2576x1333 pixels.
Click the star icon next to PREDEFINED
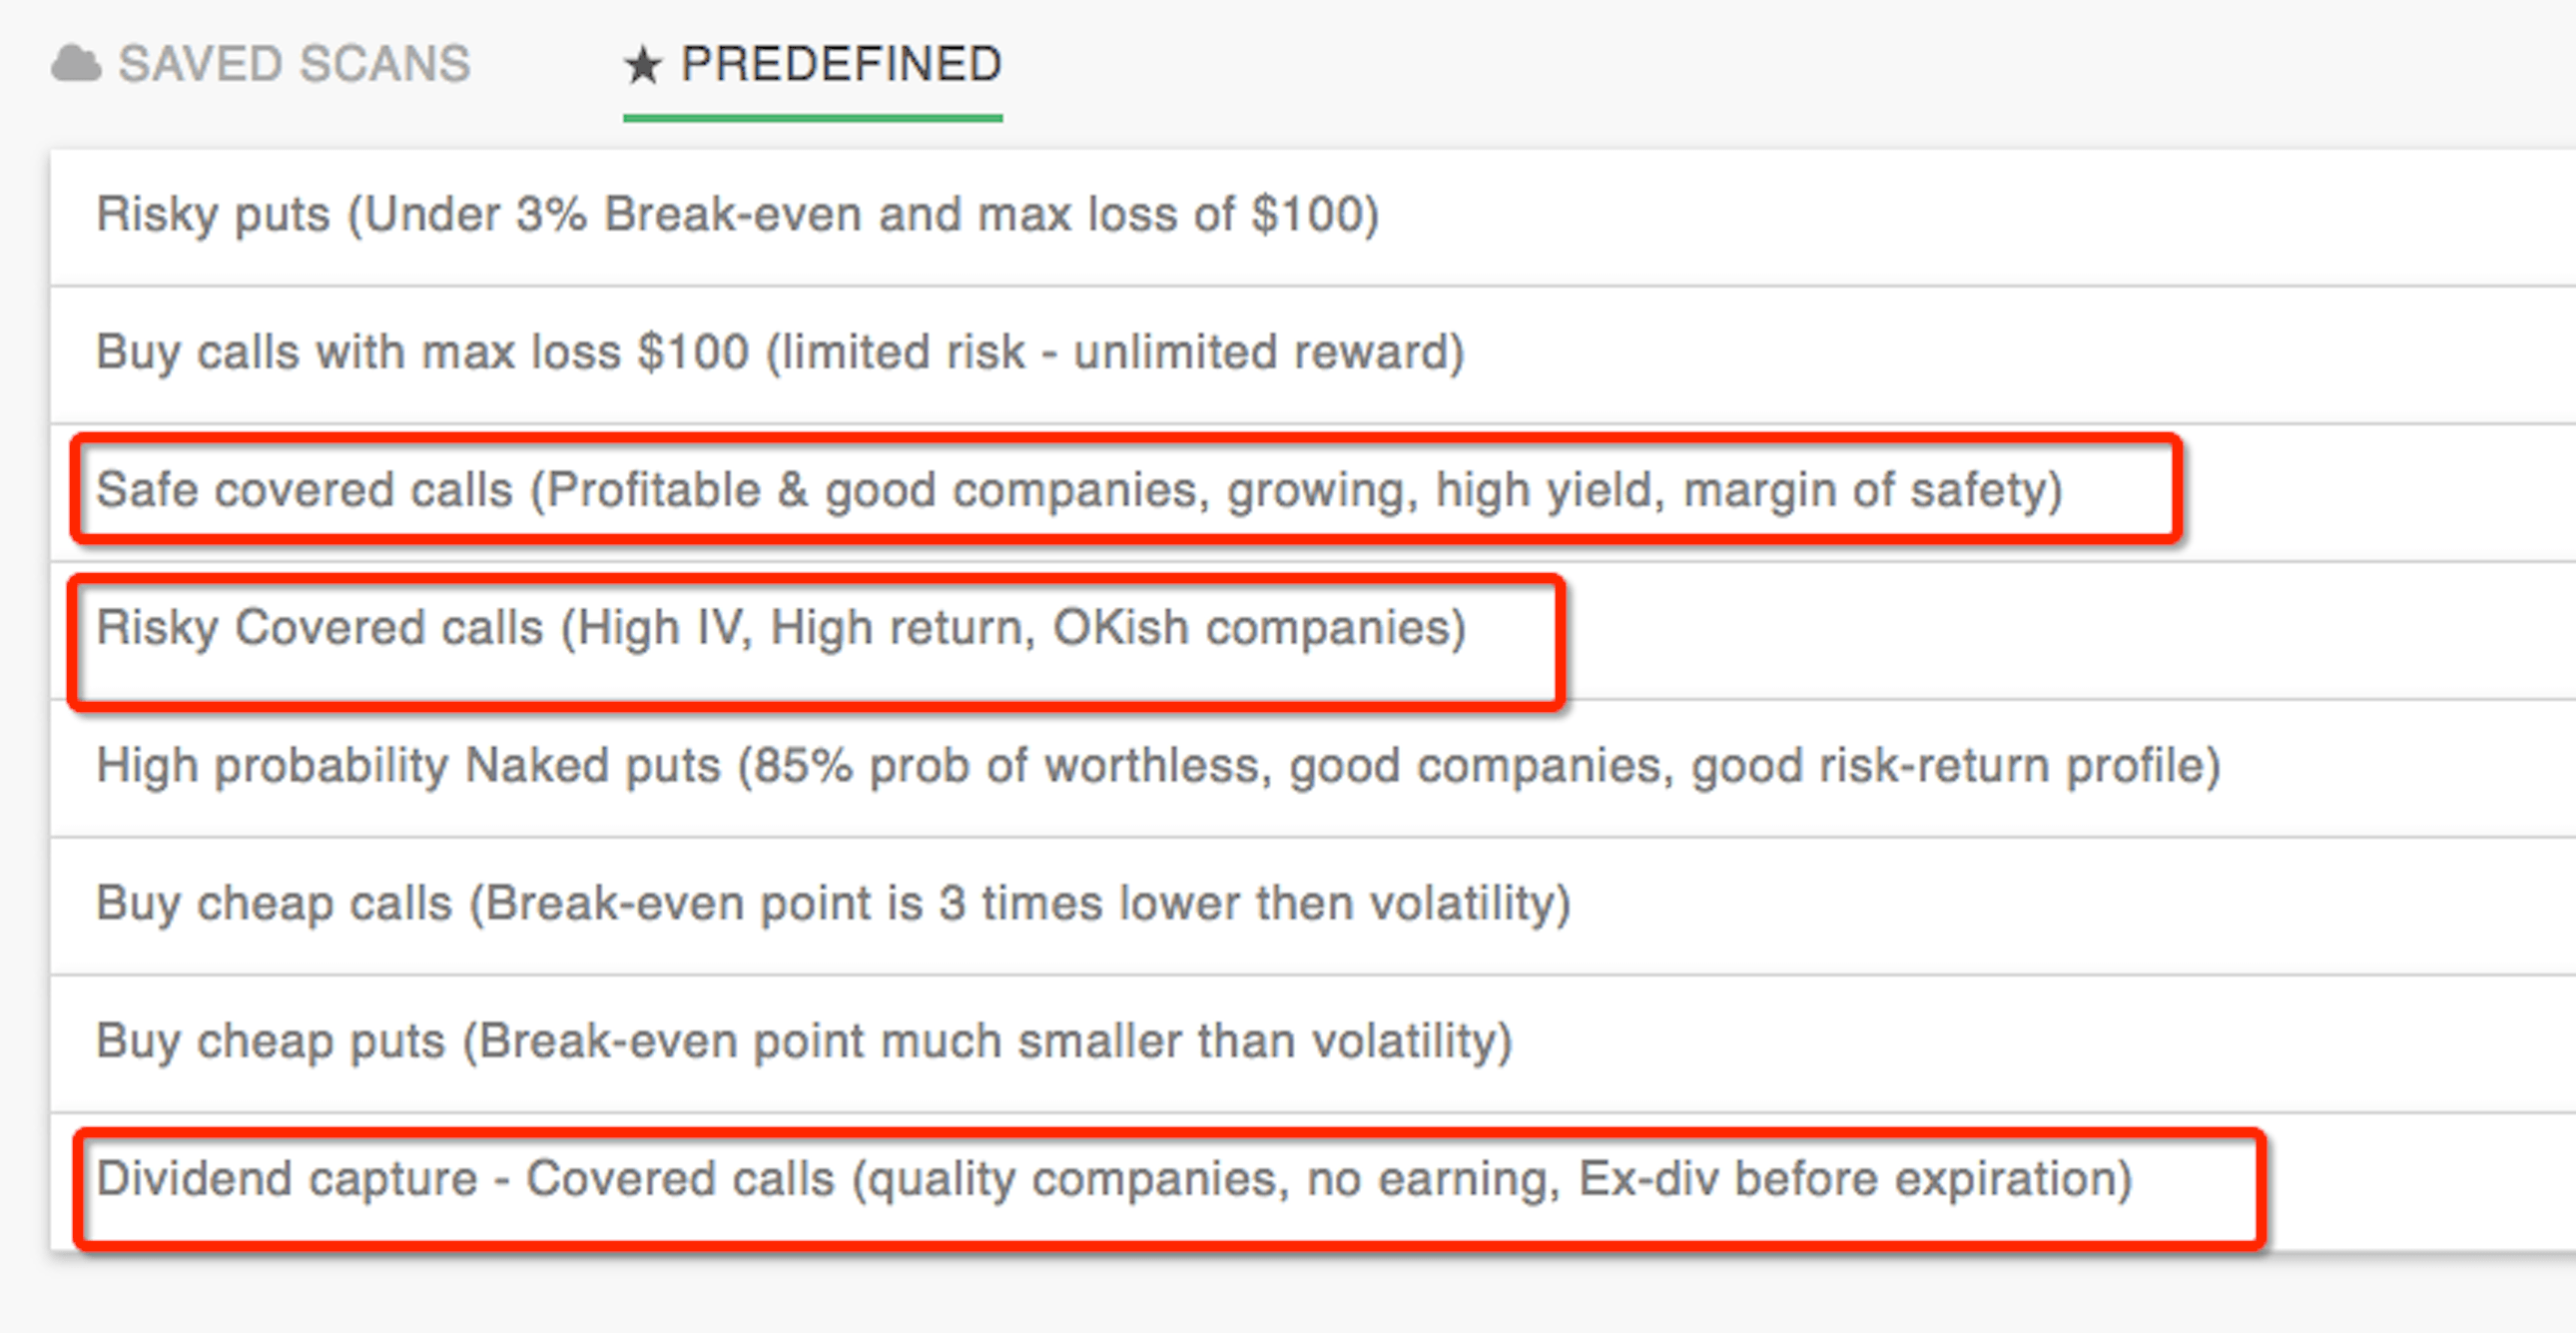(x=643, y=63)
